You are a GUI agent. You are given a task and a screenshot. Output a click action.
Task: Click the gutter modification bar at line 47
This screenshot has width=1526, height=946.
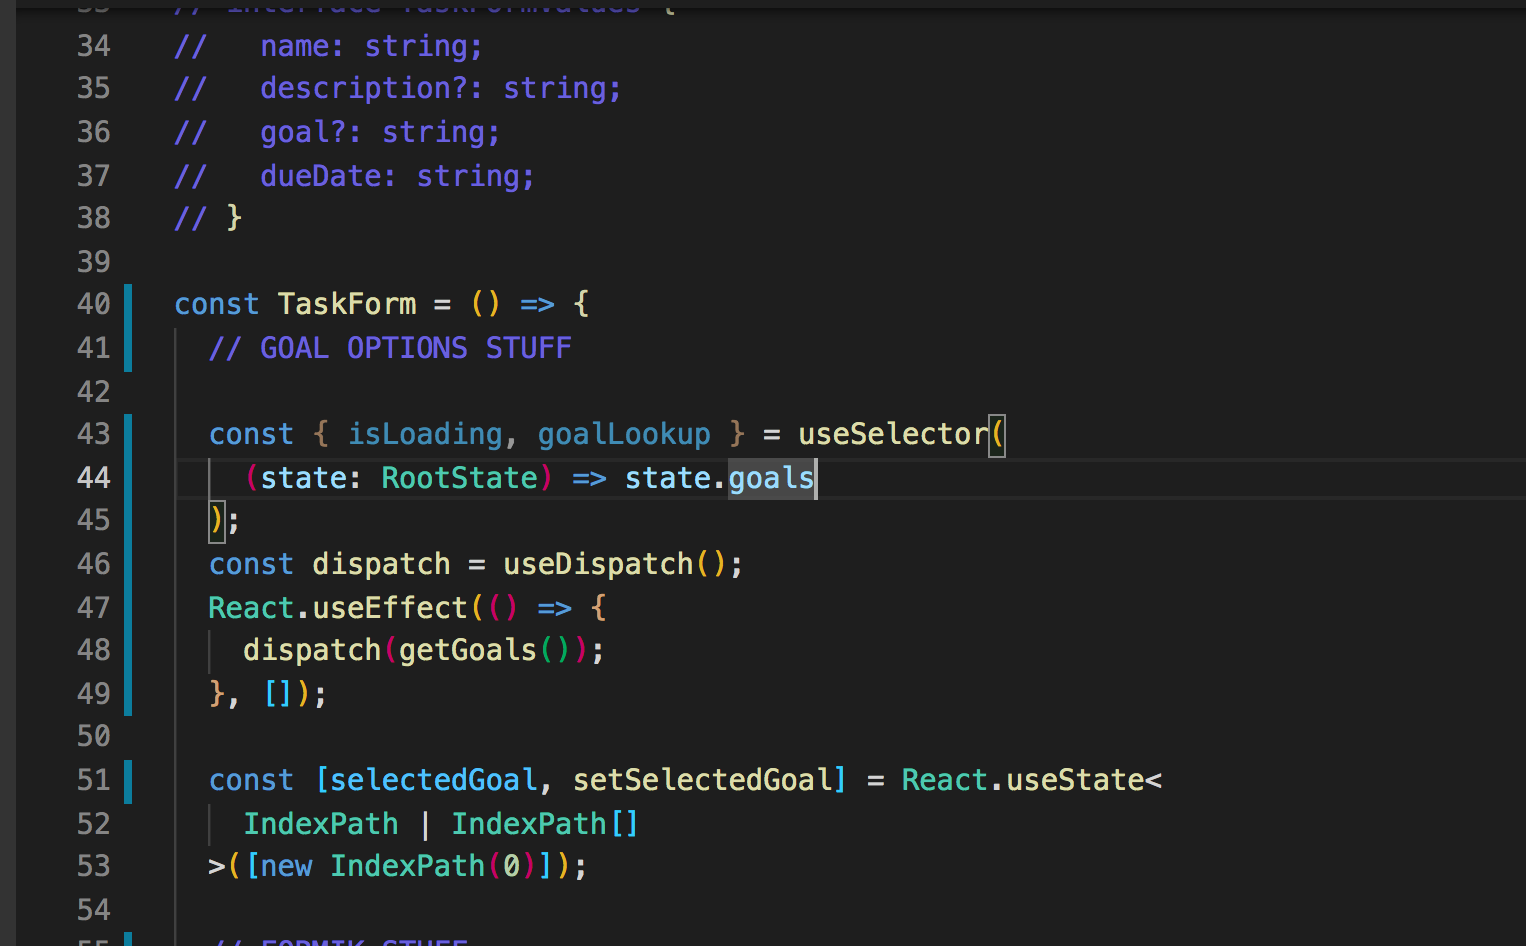[127, 607]
